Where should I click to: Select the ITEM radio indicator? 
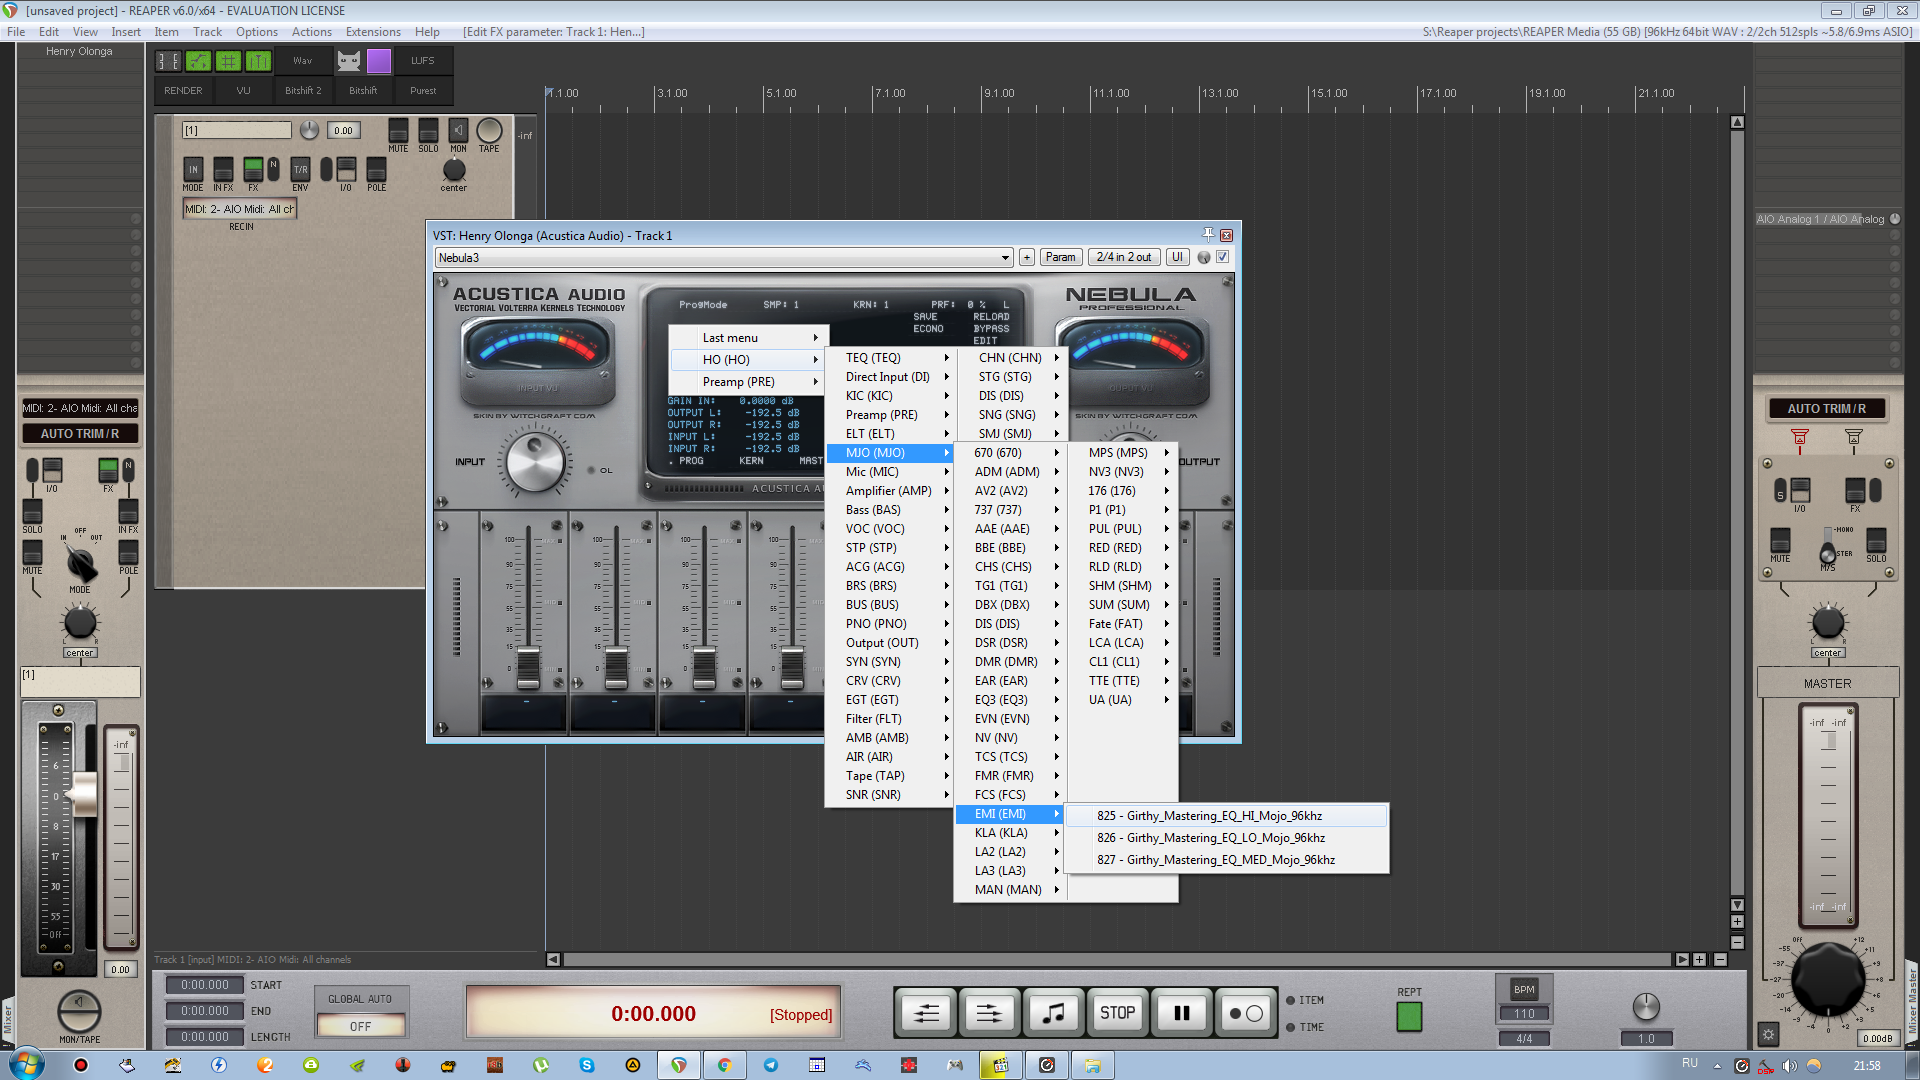pos(1291,1000)
